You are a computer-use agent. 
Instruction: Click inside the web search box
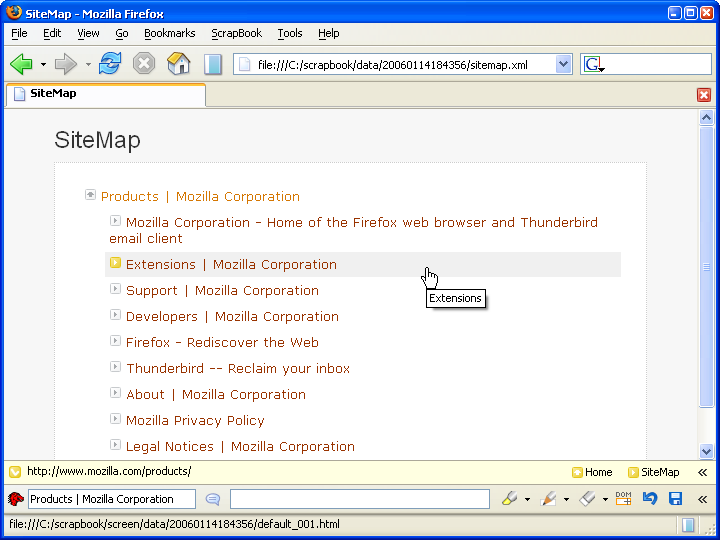point(658,64)
